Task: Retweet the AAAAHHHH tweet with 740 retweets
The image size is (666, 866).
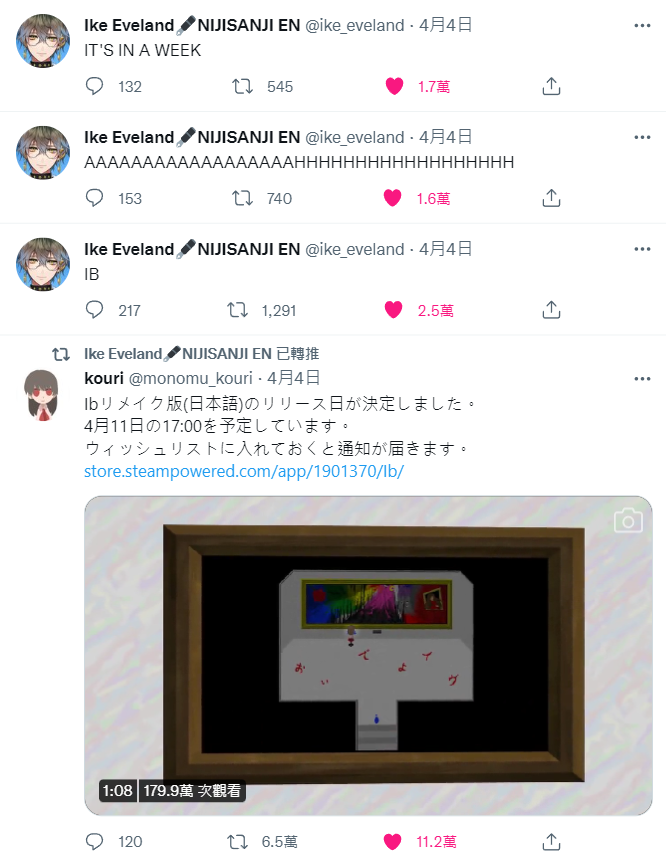Action: click(x=242, y=198)
